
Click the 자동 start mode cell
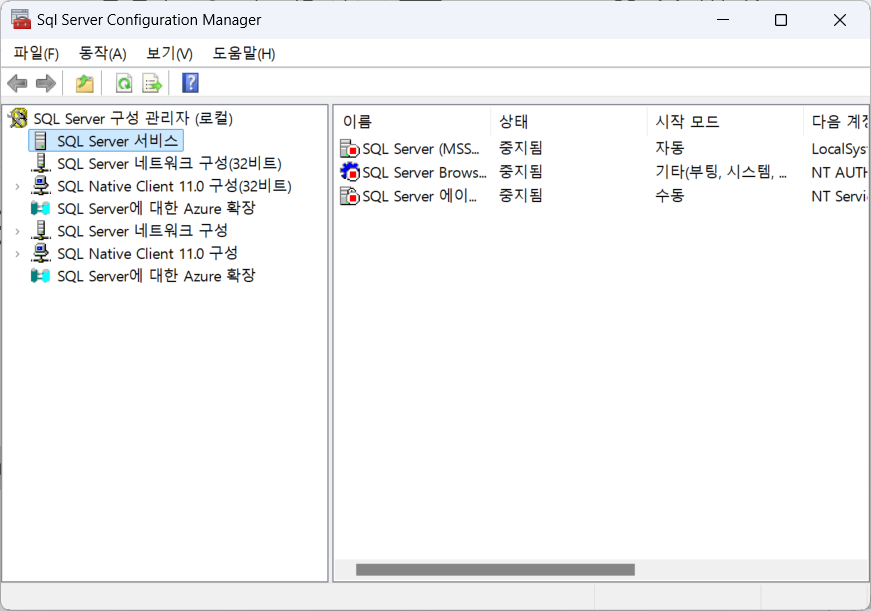point(670,148)
